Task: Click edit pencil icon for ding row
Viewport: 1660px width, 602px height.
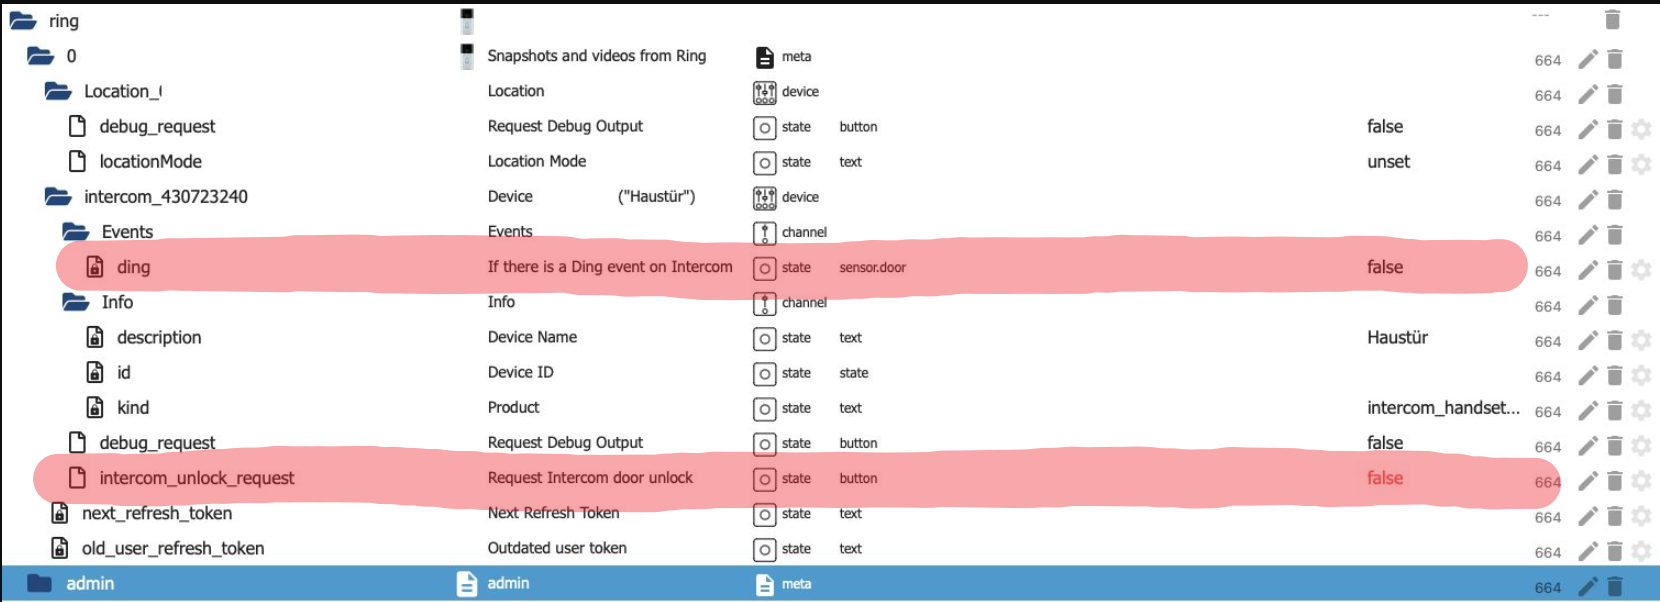Action: pos(1587,270)
